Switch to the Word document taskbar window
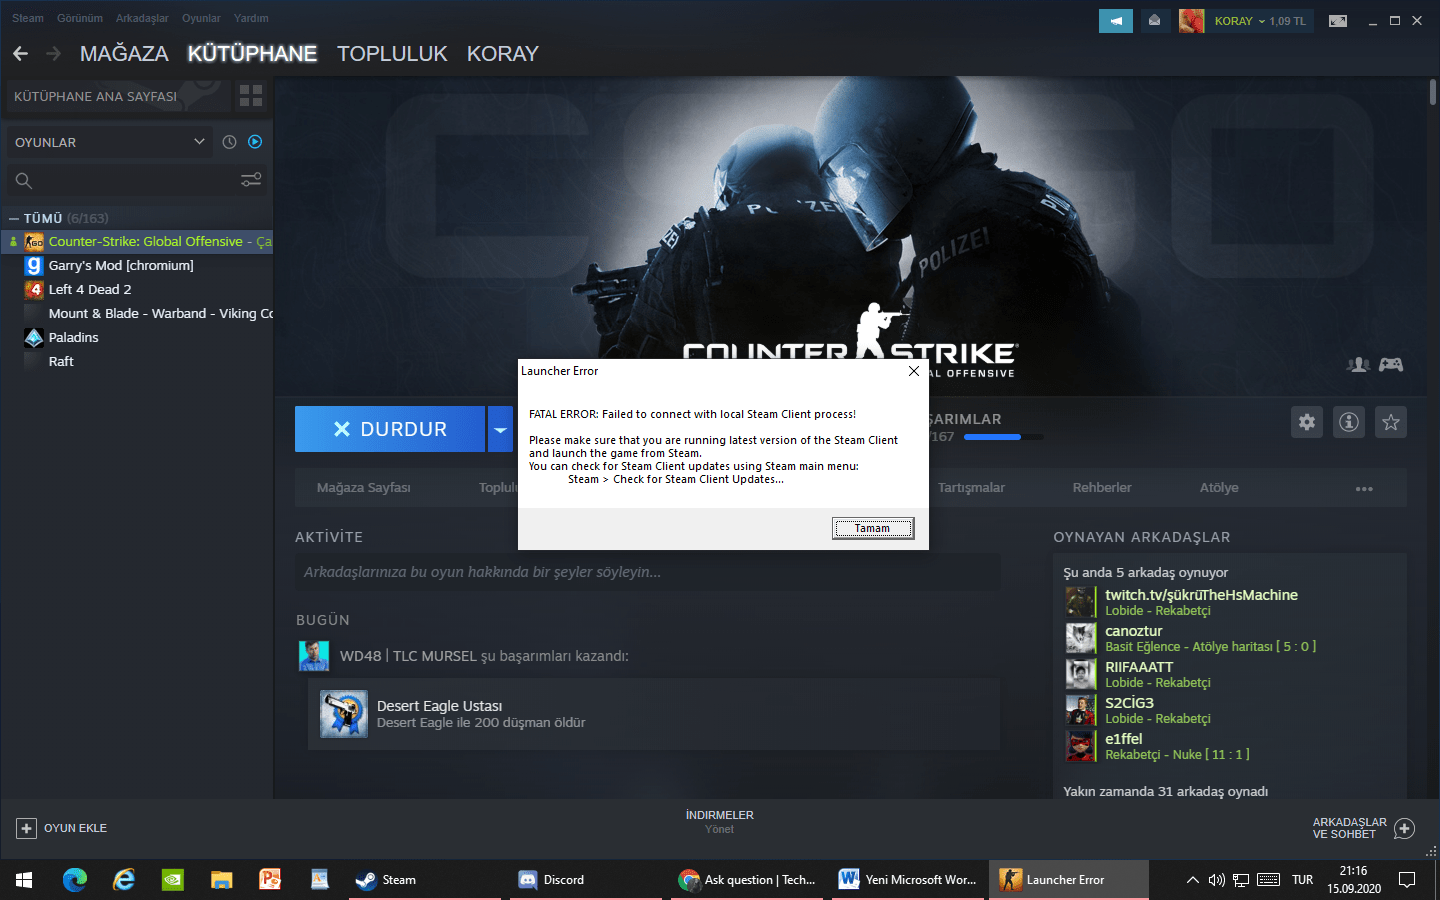 (x=908, y=880)
